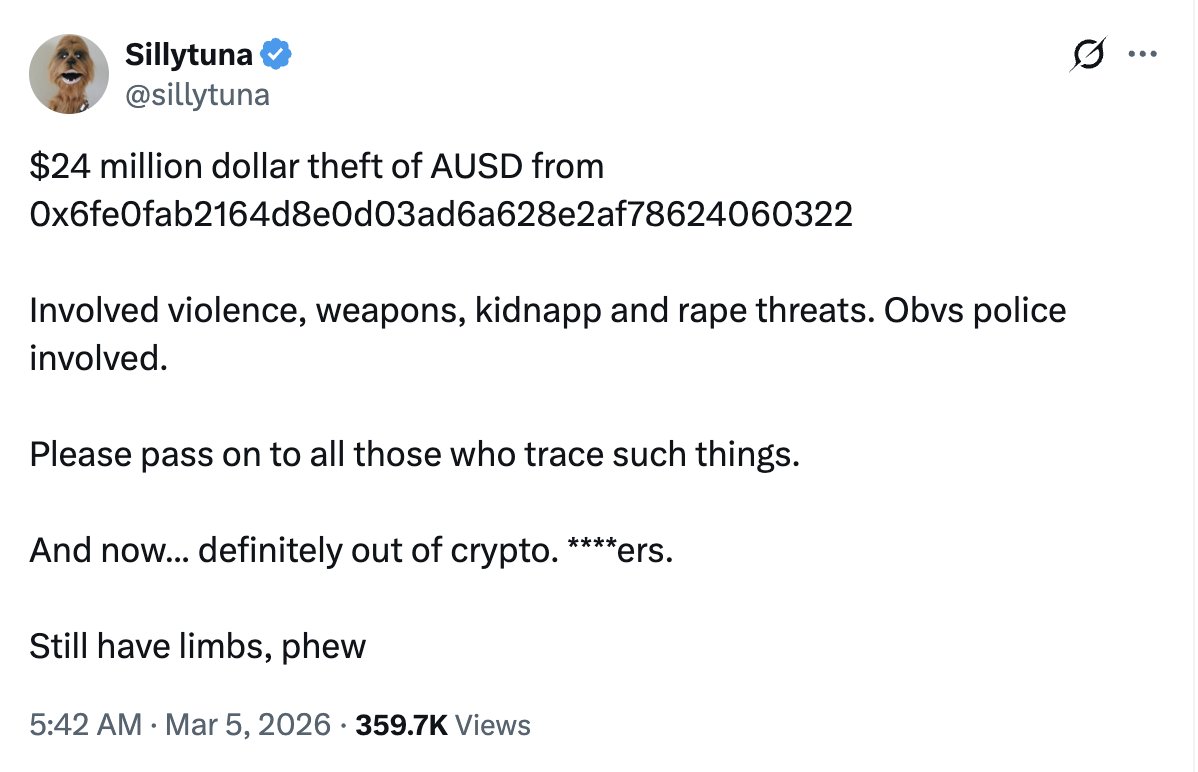Viewport: 1198px width, 772px height.
Task: Click the "Still have limbs, phew" line
Action: (197, 646)
